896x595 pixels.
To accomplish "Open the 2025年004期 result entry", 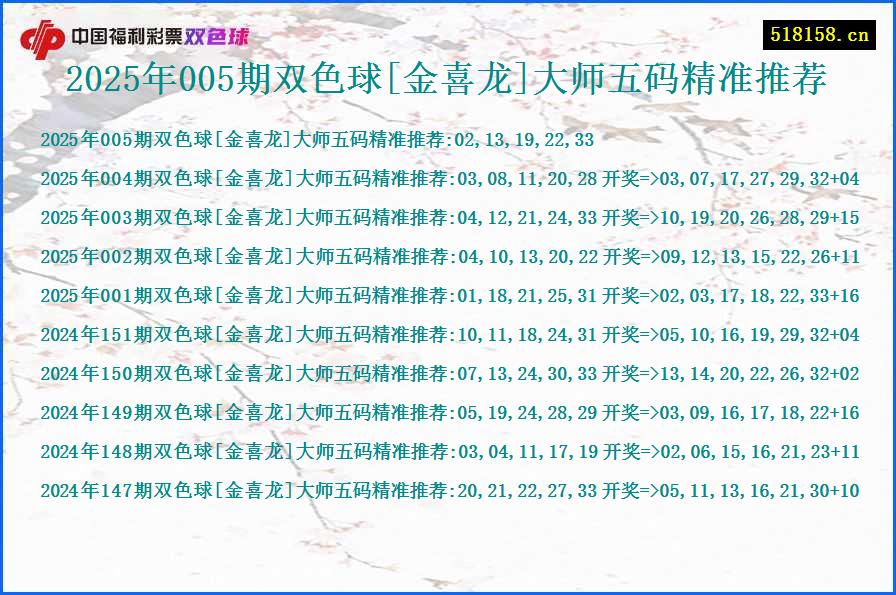I will (x=448, y=181).
